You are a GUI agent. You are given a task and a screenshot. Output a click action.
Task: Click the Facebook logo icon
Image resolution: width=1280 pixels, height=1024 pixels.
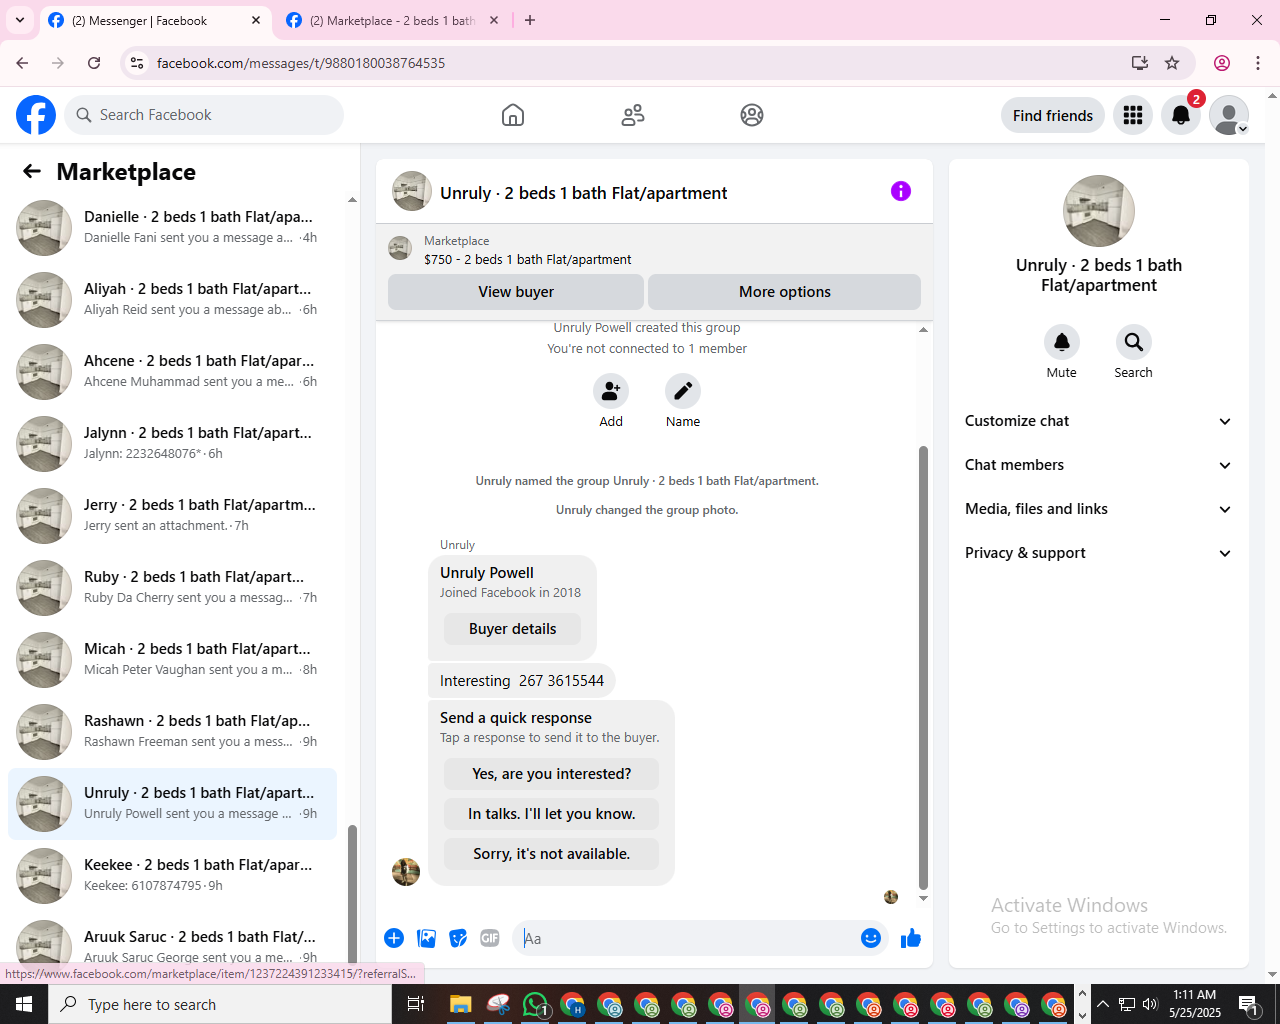click(x=36, y=115)
